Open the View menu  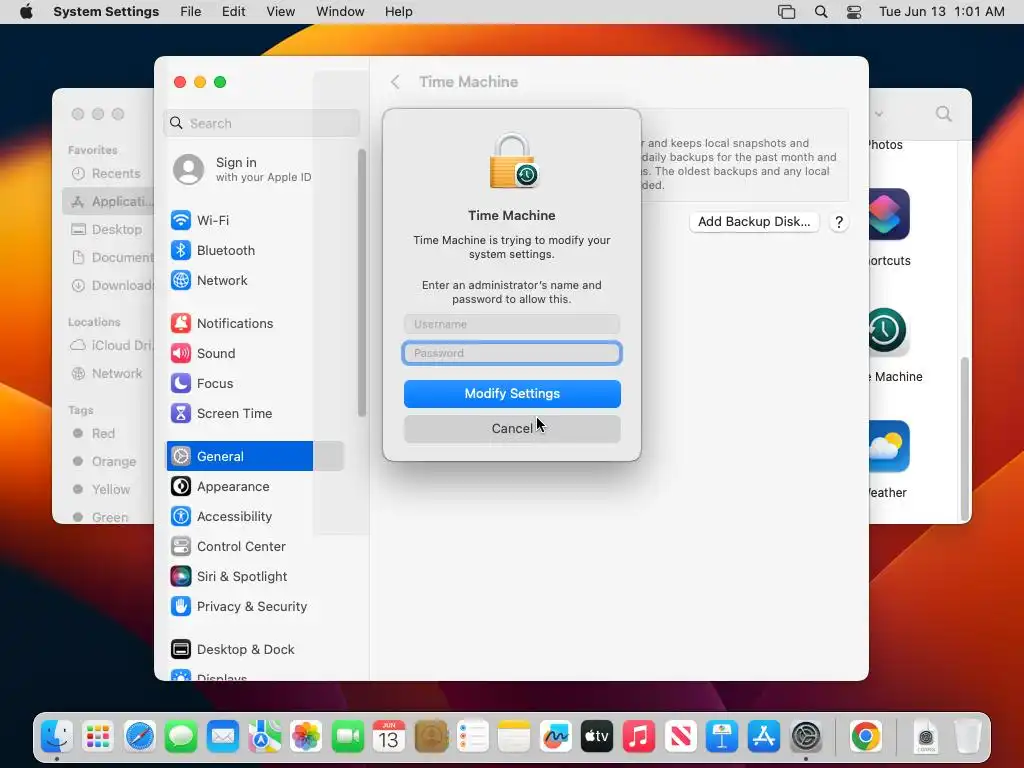tap(280, 12)
